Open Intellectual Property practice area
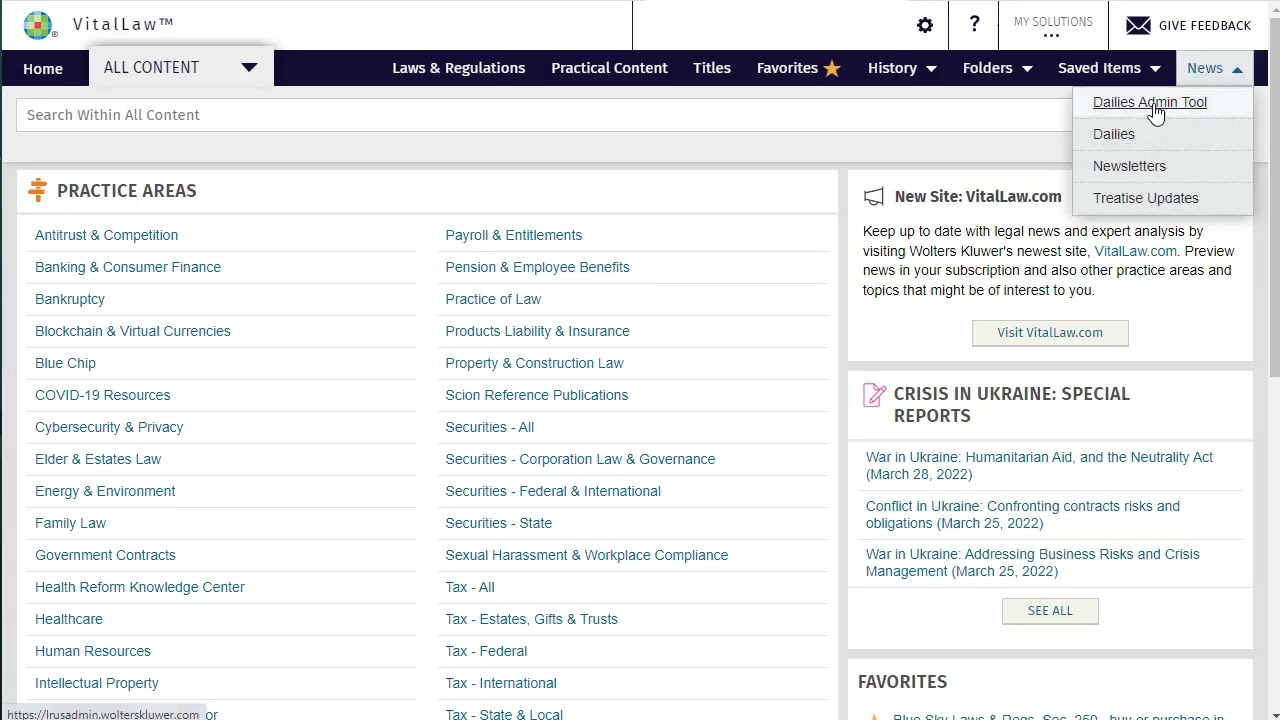 click(97, 683)
